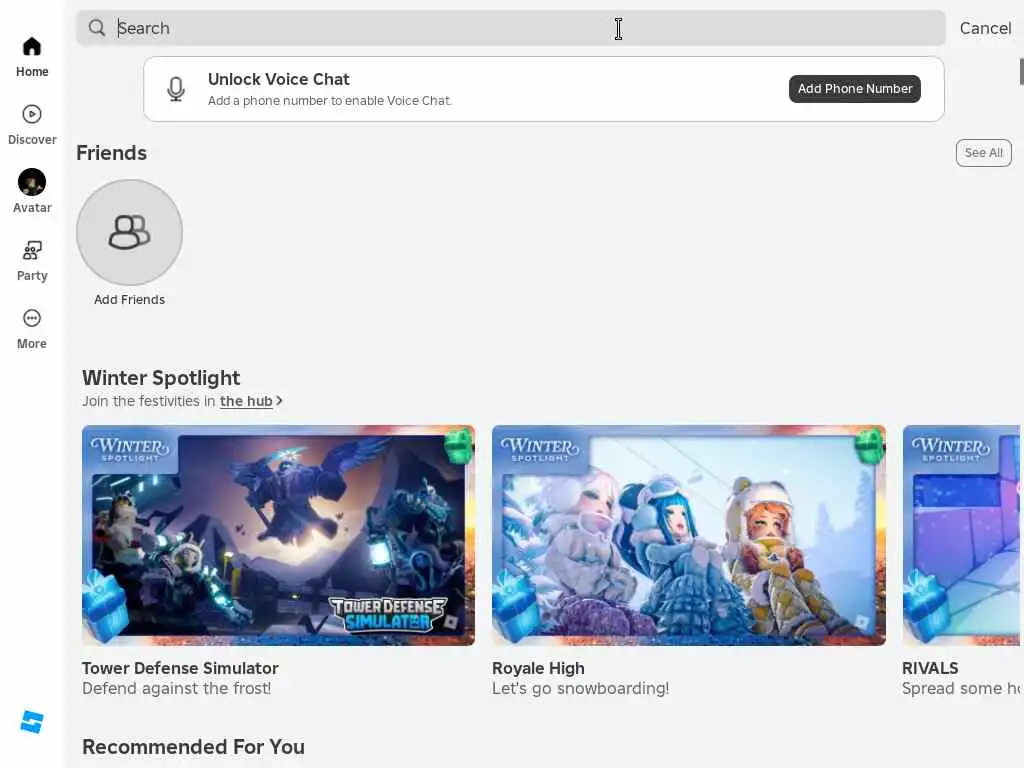This screenshot has height=768, width=1024.
Task: Open the Discover page icon
Action: coord(31,114)
